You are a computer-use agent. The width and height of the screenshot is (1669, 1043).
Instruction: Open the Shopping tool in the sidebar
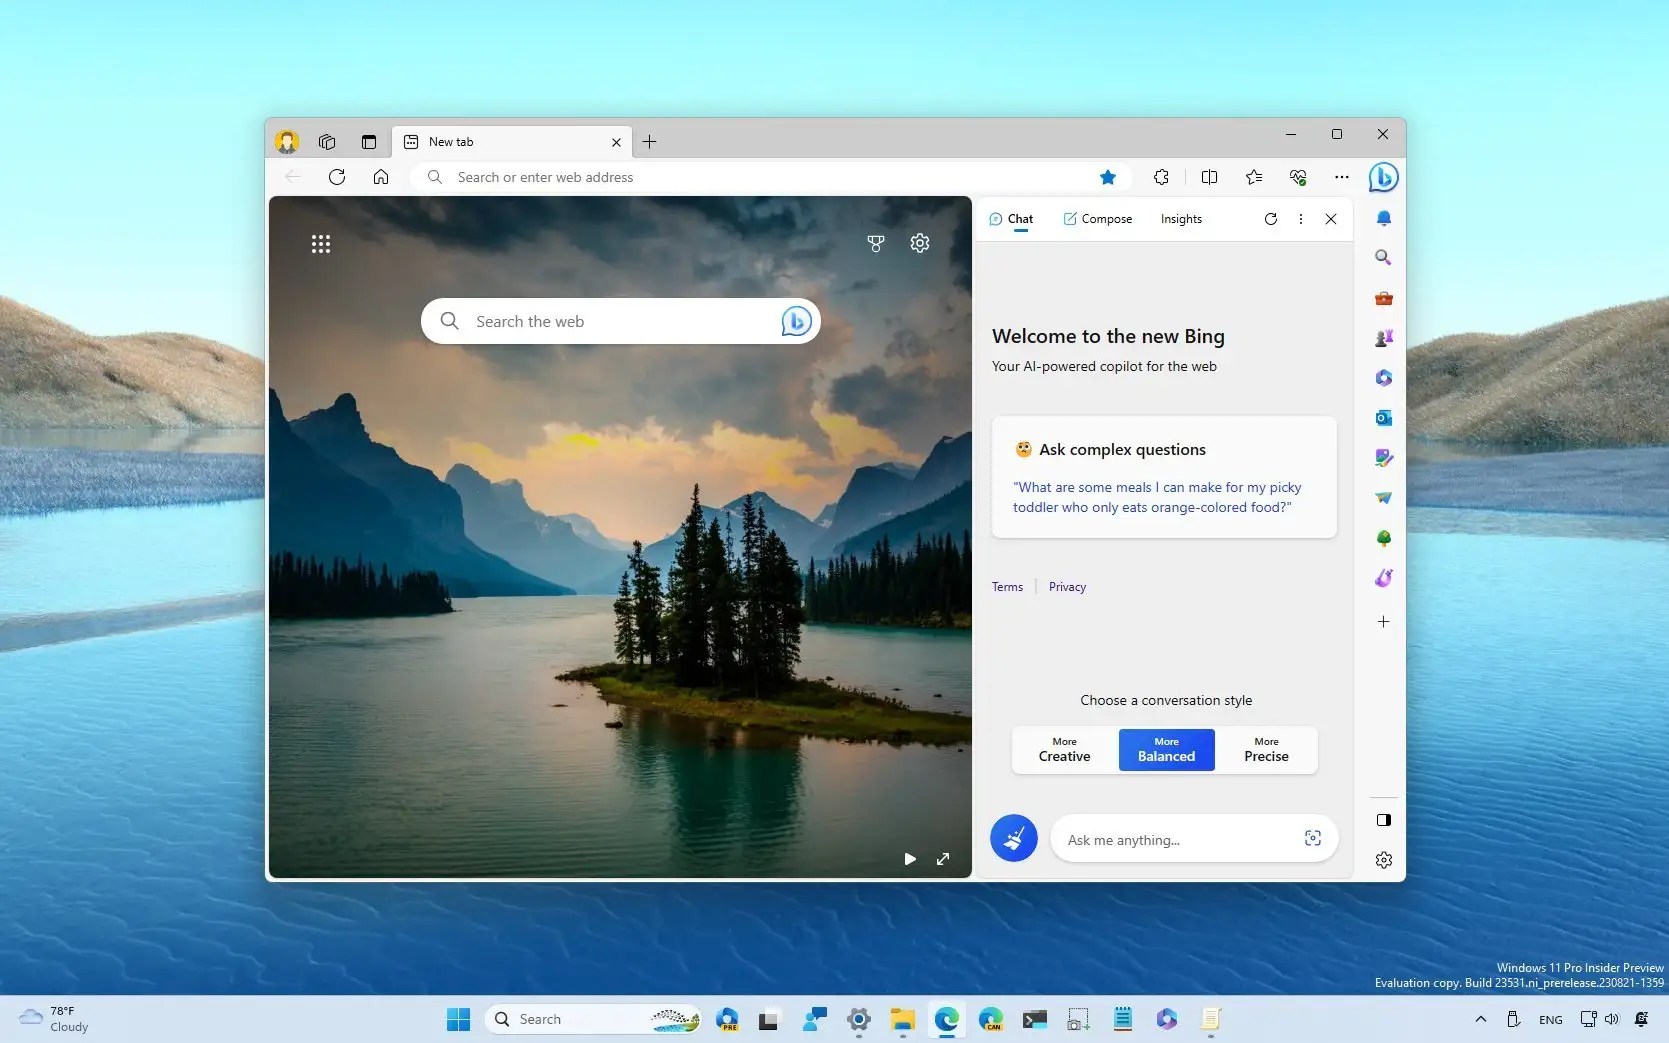(1383, 298)
